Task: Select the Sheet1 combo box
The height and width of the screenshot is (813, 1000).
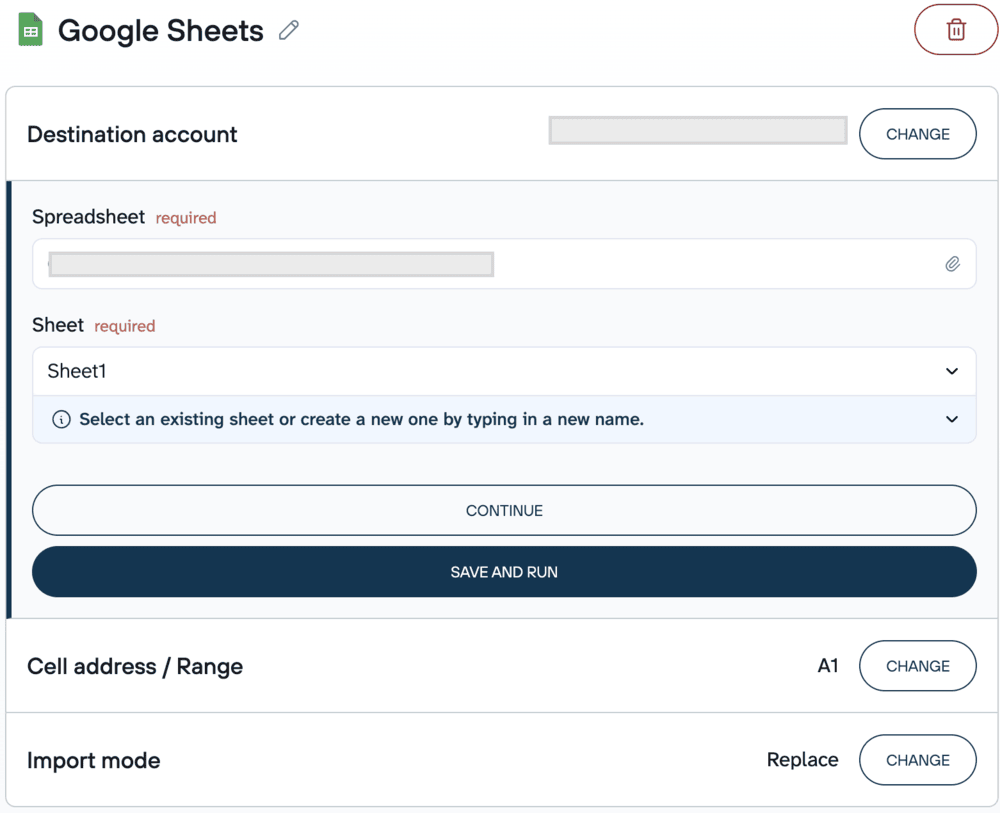Action: click(400, 370)
